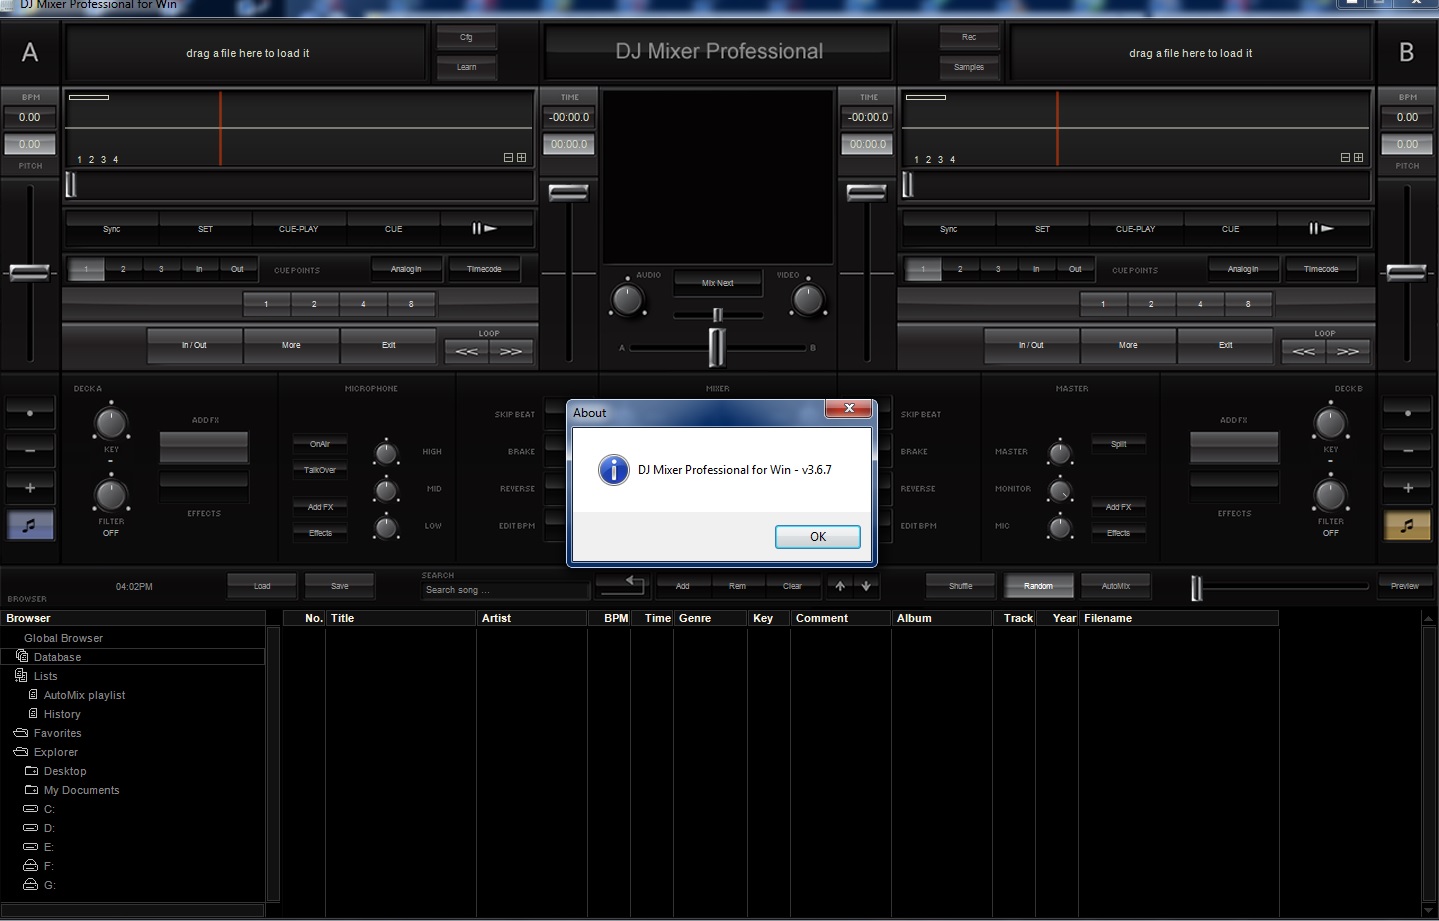Click the A/B crossfader handle
This screenshot has height=921, width=1439.
(717, 347)
